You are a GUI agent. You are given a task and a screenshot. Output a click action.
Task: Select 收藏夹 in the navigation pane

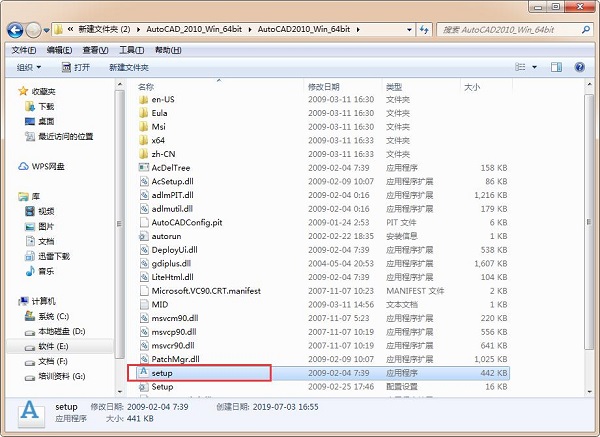(x=37, y=91)
